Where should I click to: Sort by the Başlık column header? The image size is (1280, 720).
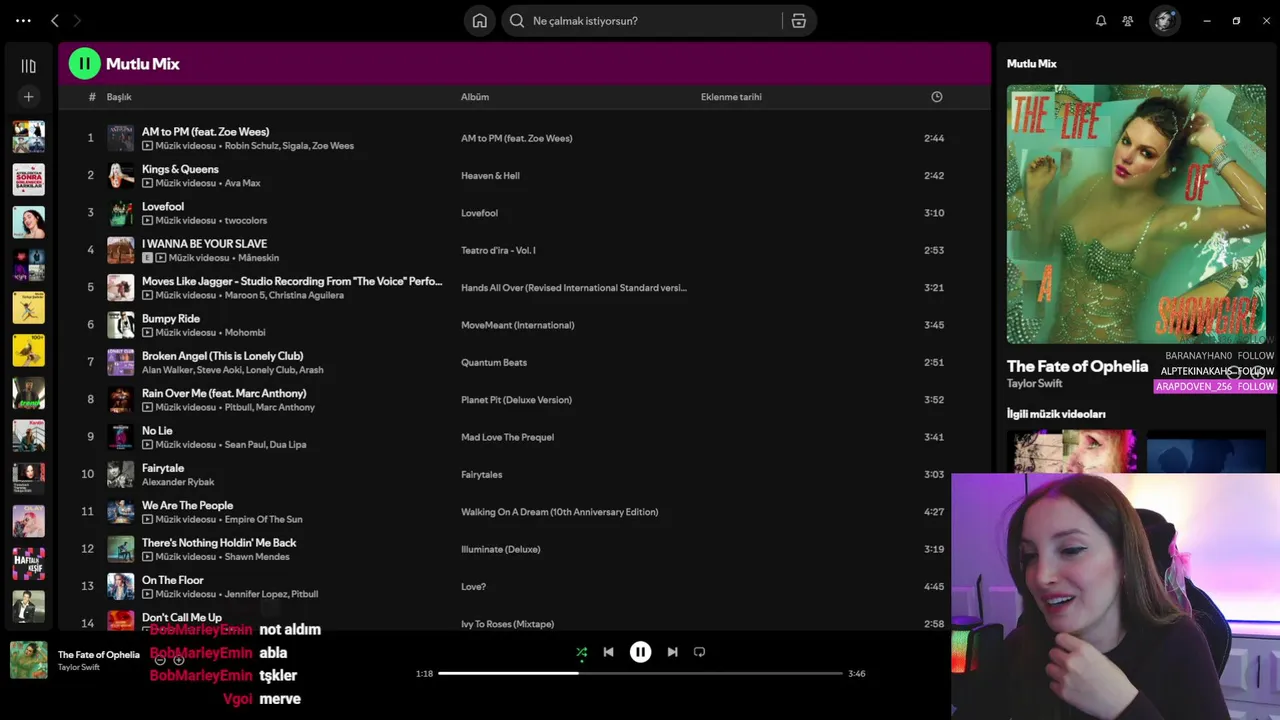(119, 97)
